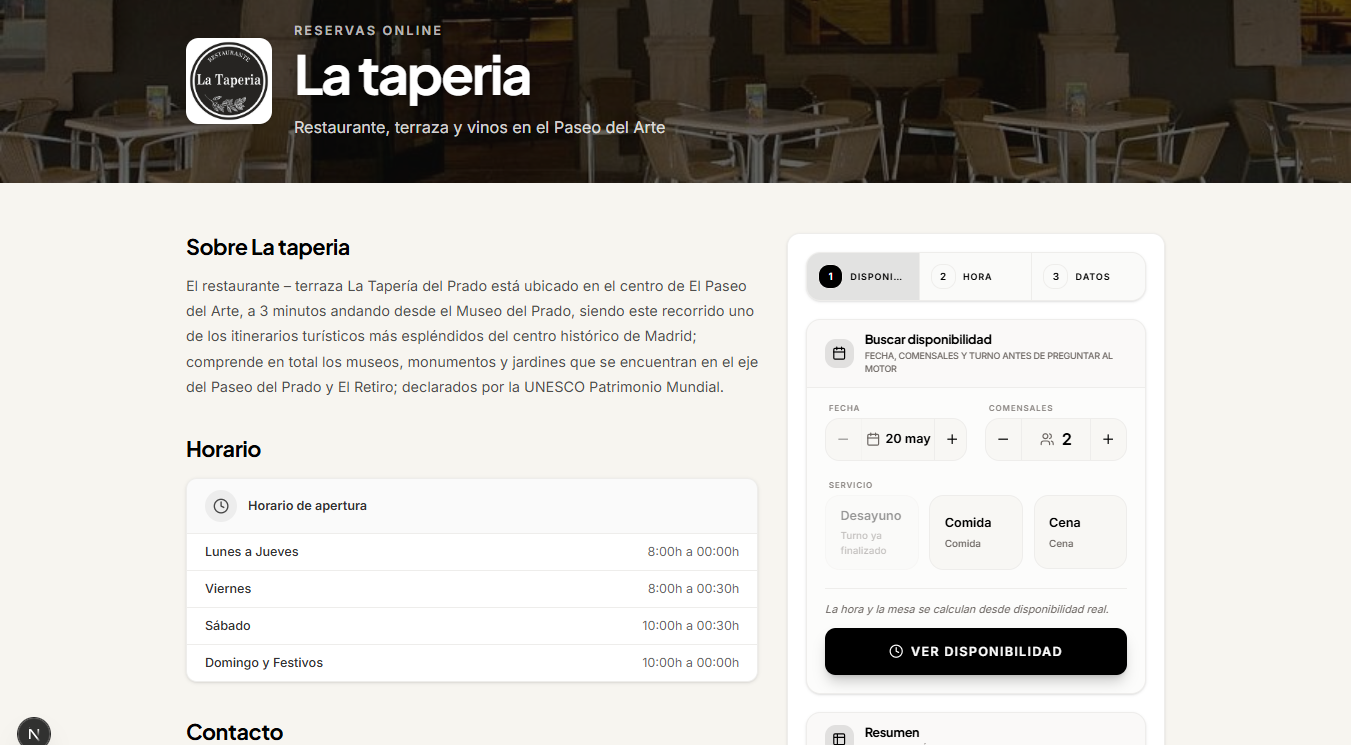Click the 8:00h a 00:00h value
The height and width of the screenshot is (745, 1351).
pyautogui.click(x=693, y=552)
